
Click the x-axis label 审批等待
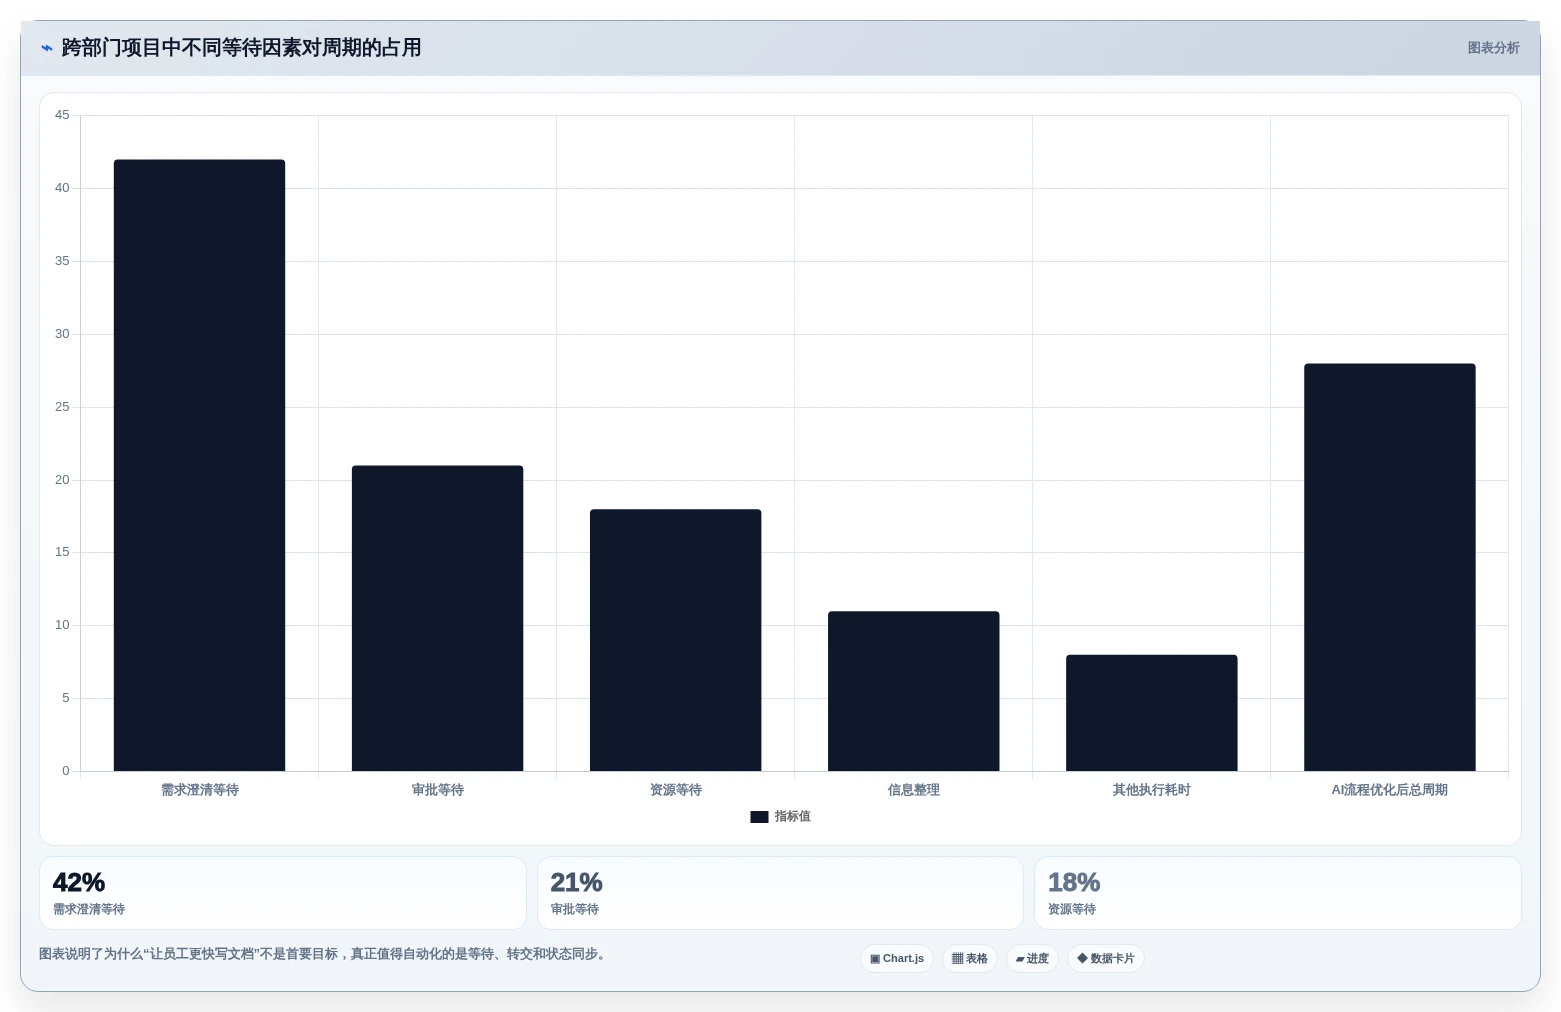click(438, 790)
